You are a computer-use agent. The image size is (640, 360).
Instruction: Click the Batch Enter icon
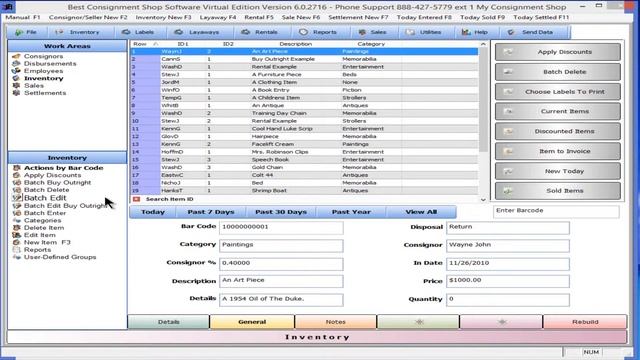pos(16,213)
